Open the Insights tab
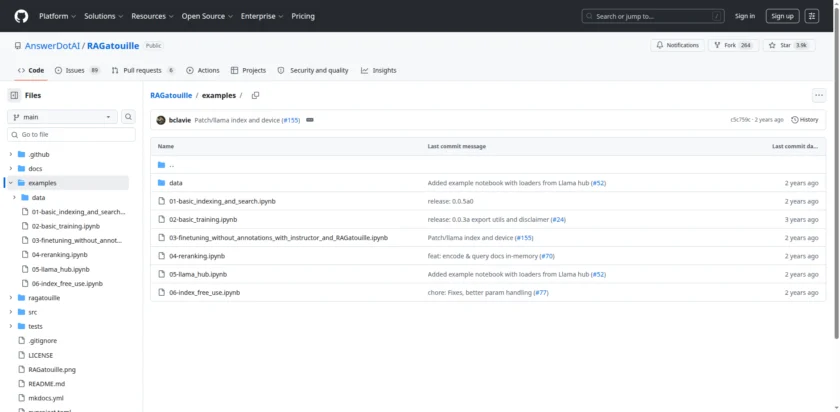The width and height of the screenshot is (840, 412). point(378,70)
